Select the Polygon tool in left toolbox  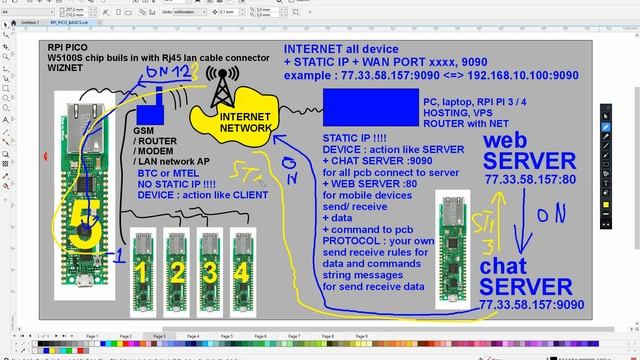tap(6, 108)
